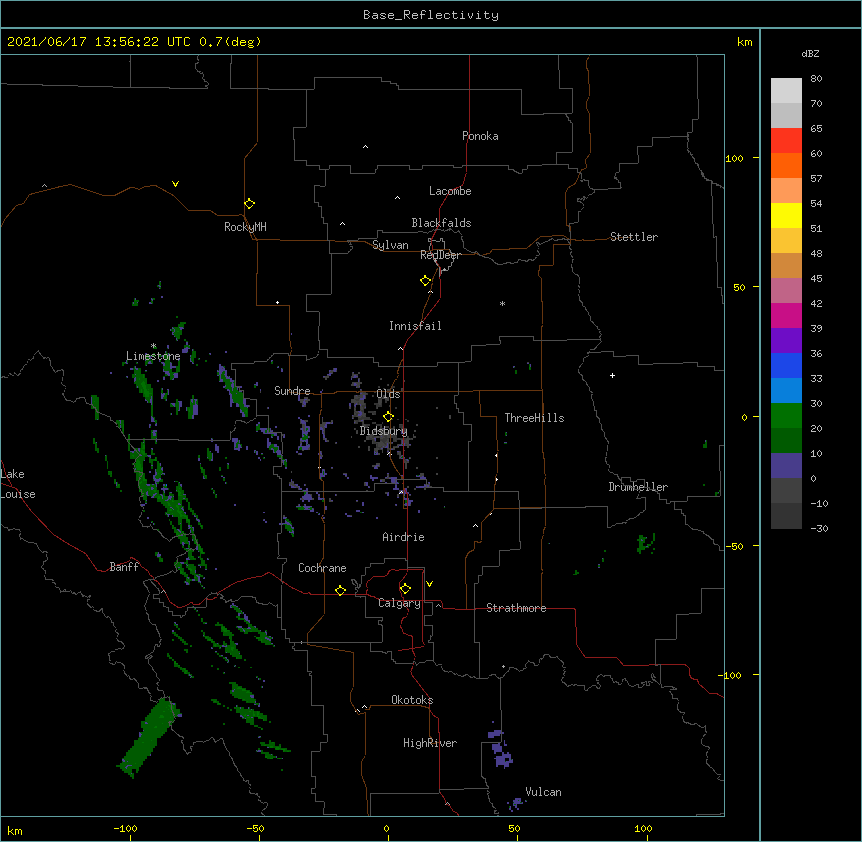Click the 100 tick on the right axis
862x842 pixels.
[x=734, y=158]
